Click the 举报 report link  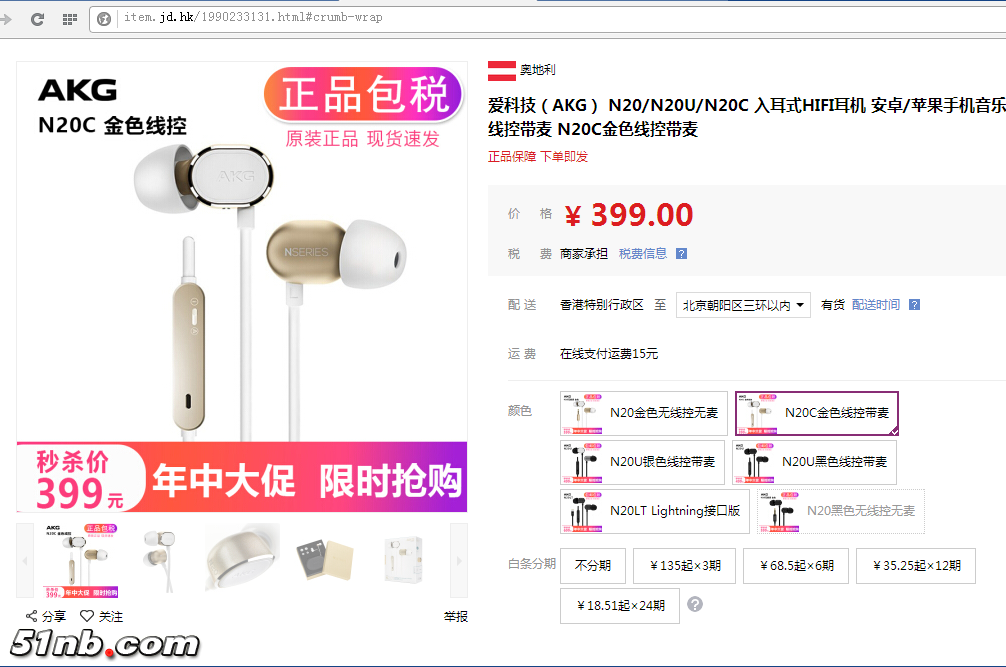click(x=456, y=616)
